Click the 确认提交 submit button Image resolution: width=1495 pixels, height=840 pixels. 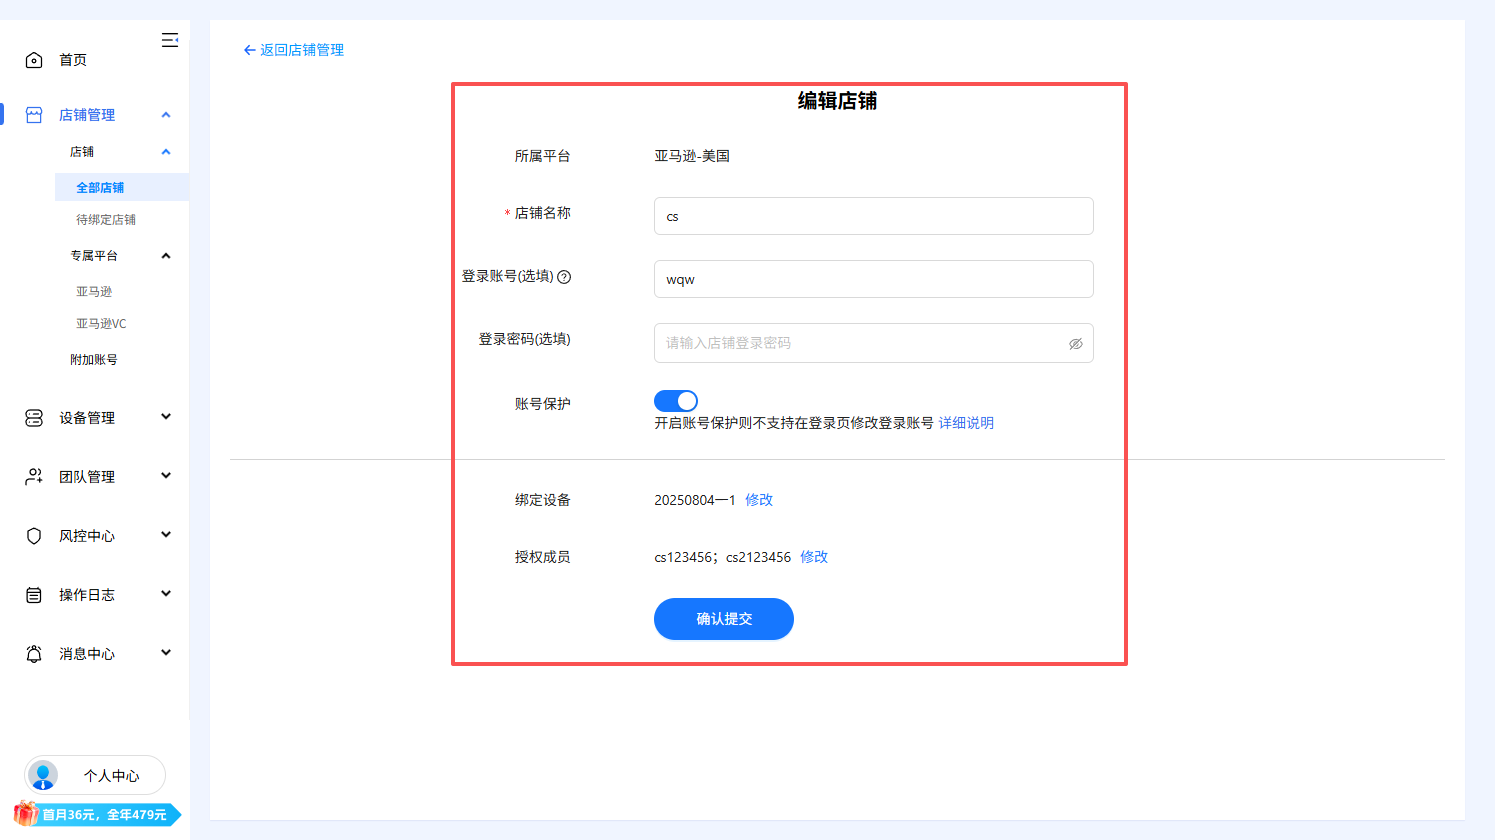click(x=723, y=619)
